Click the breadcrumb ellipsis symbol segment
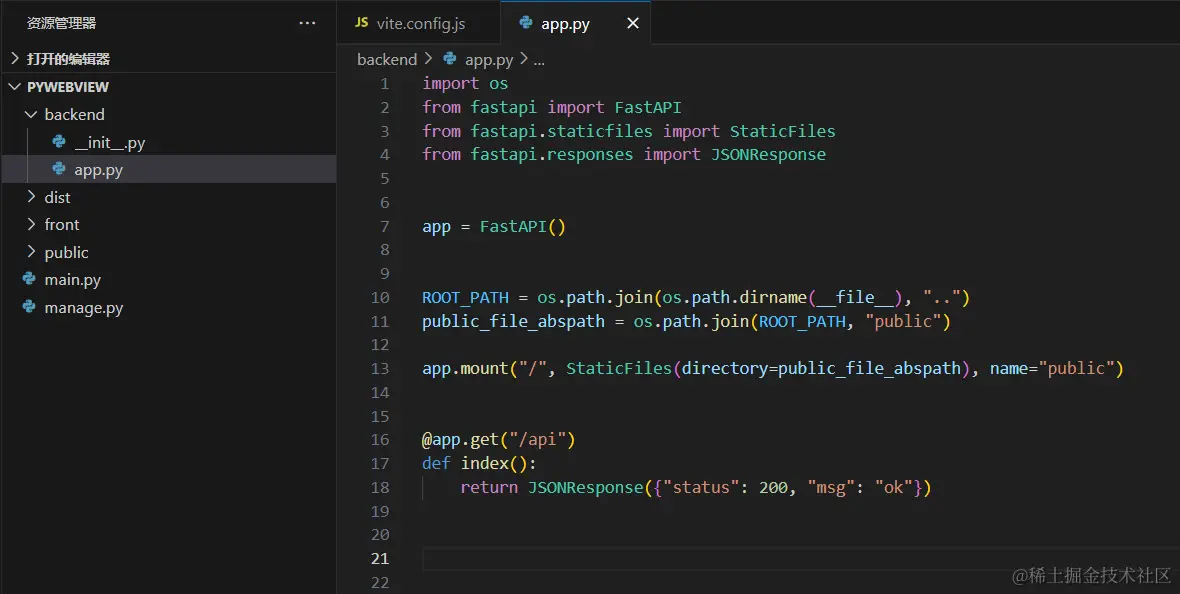This screenshot has height=594, width=1180. click(x=539, y=60)
